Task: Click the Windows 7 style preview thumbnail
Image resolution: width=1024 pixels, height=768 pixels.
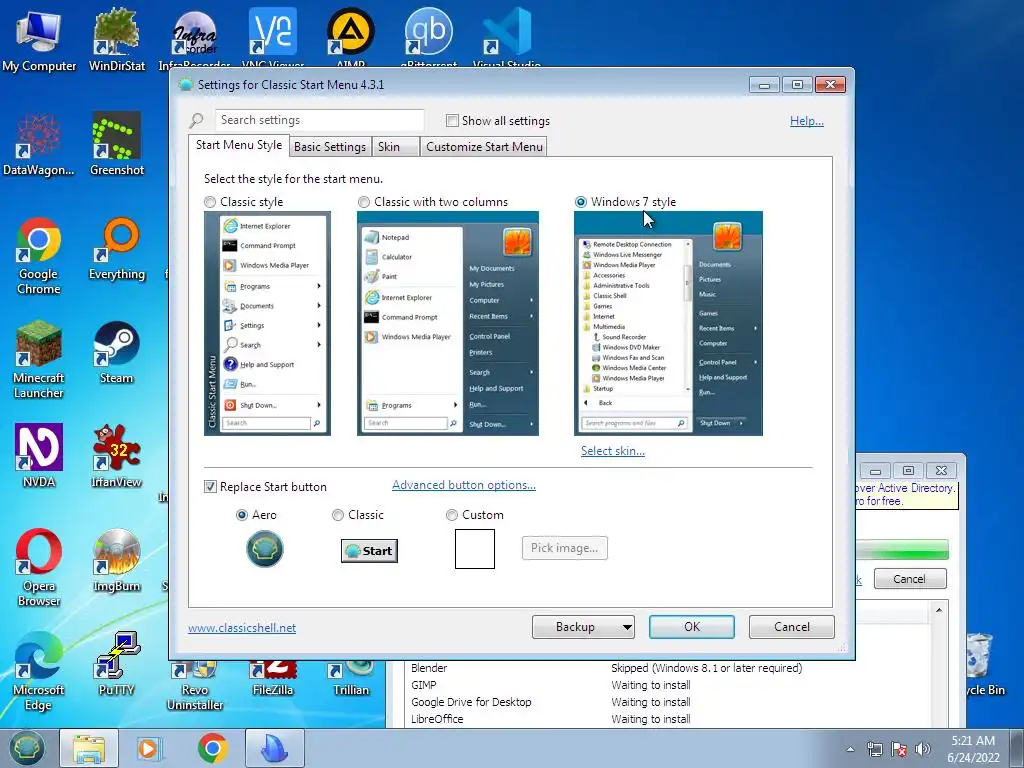Action: point(668,323)
